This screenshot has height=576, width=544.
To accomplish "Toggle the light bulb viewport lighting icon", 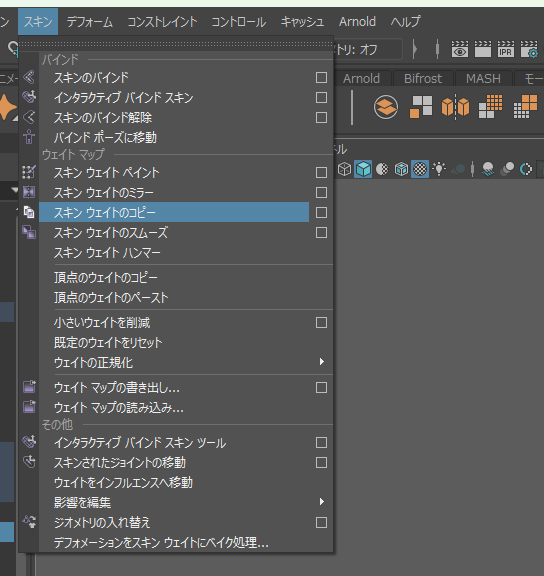I will 439,169.
